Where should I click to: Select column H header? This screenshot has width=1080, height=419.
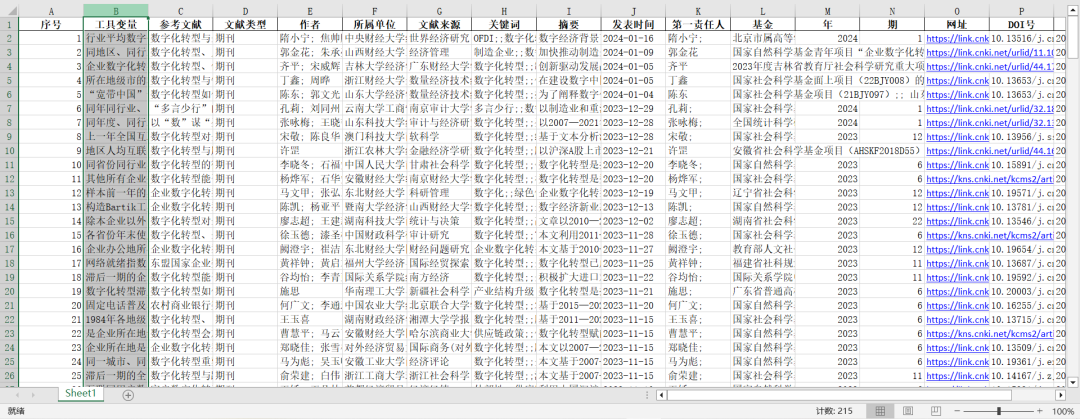504,10
